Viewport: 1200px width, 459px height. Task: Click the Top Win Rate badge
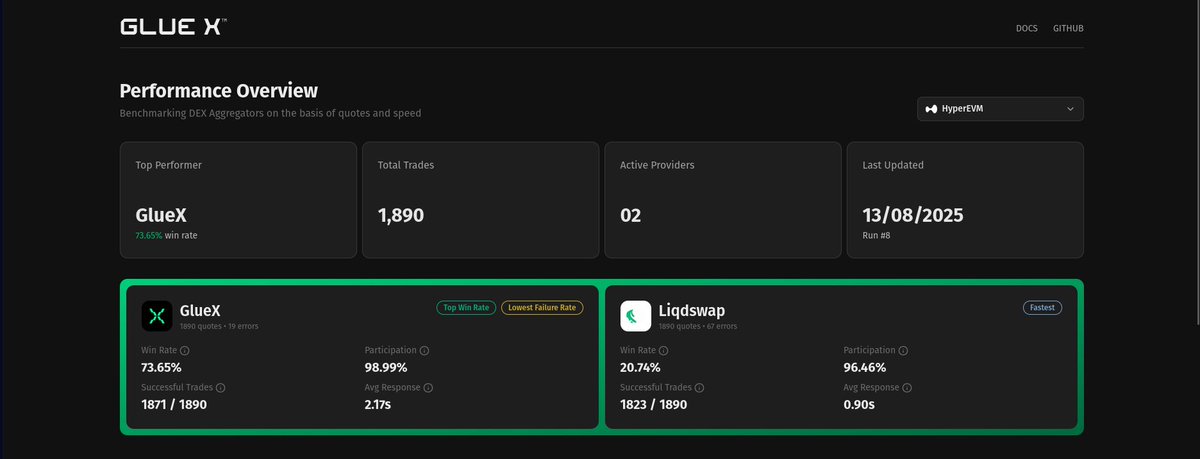point(466,308)
